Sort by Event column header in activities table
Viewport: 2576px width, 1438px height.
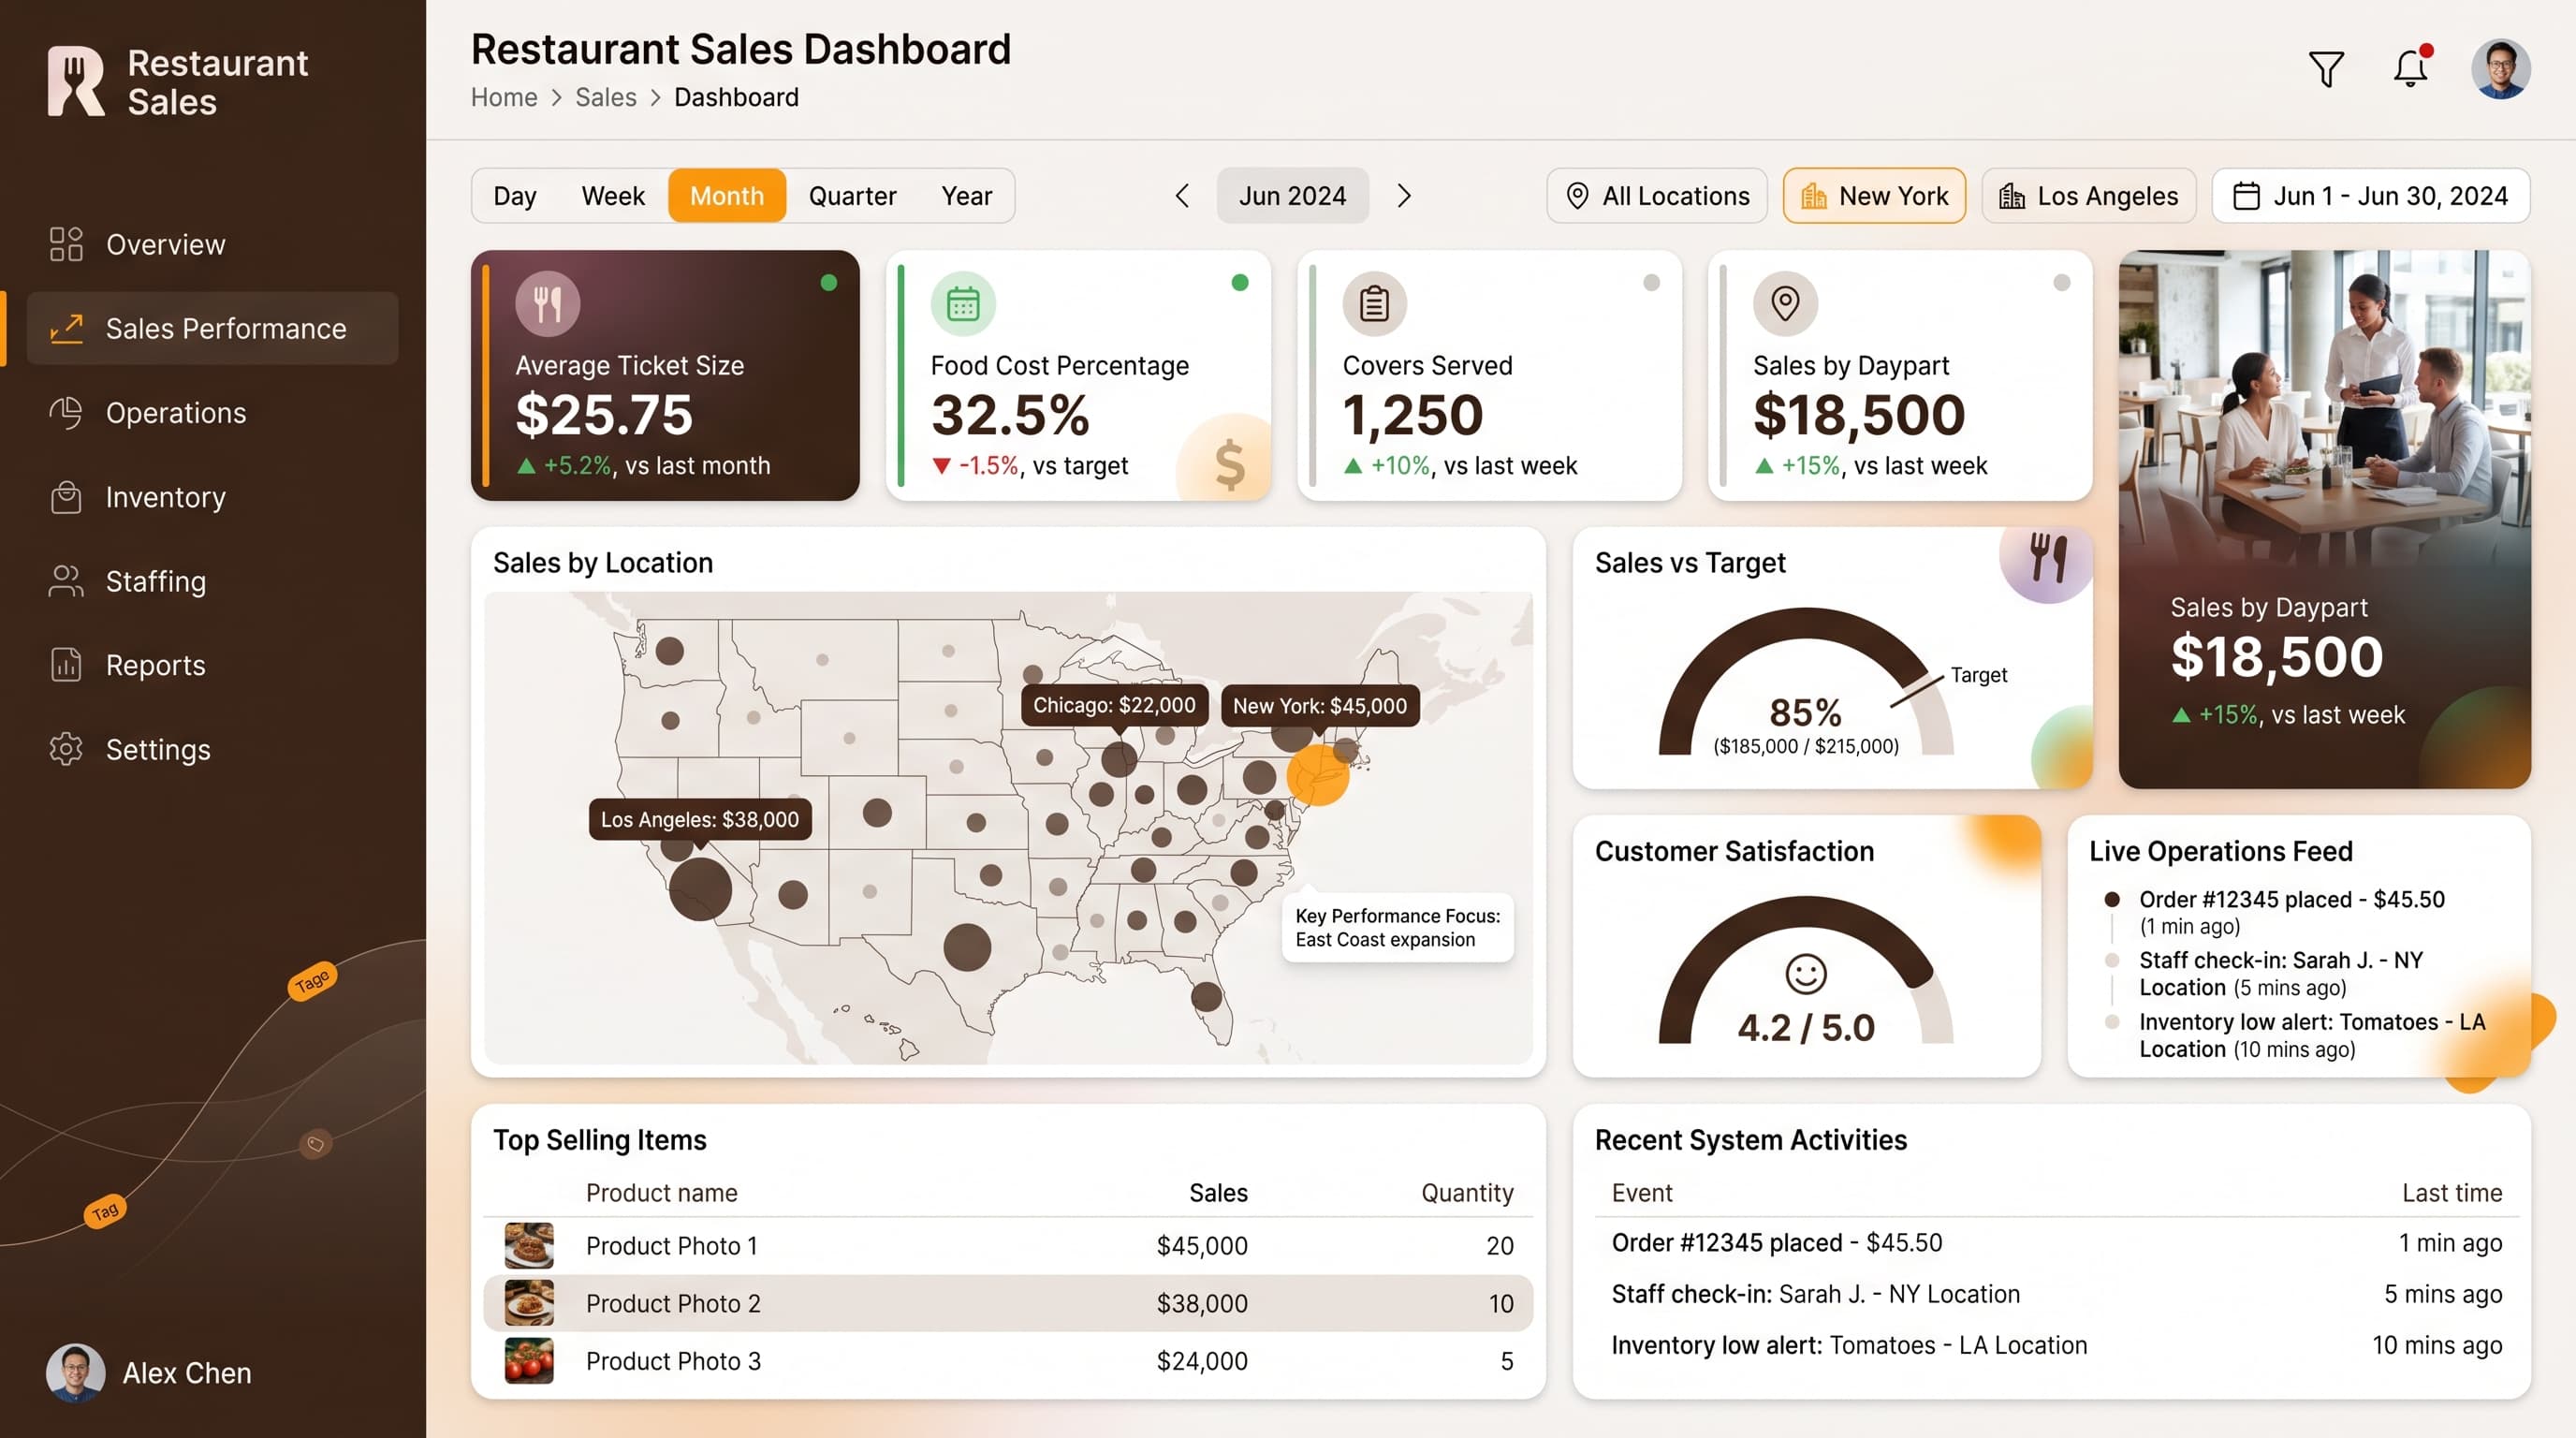1642,1192
